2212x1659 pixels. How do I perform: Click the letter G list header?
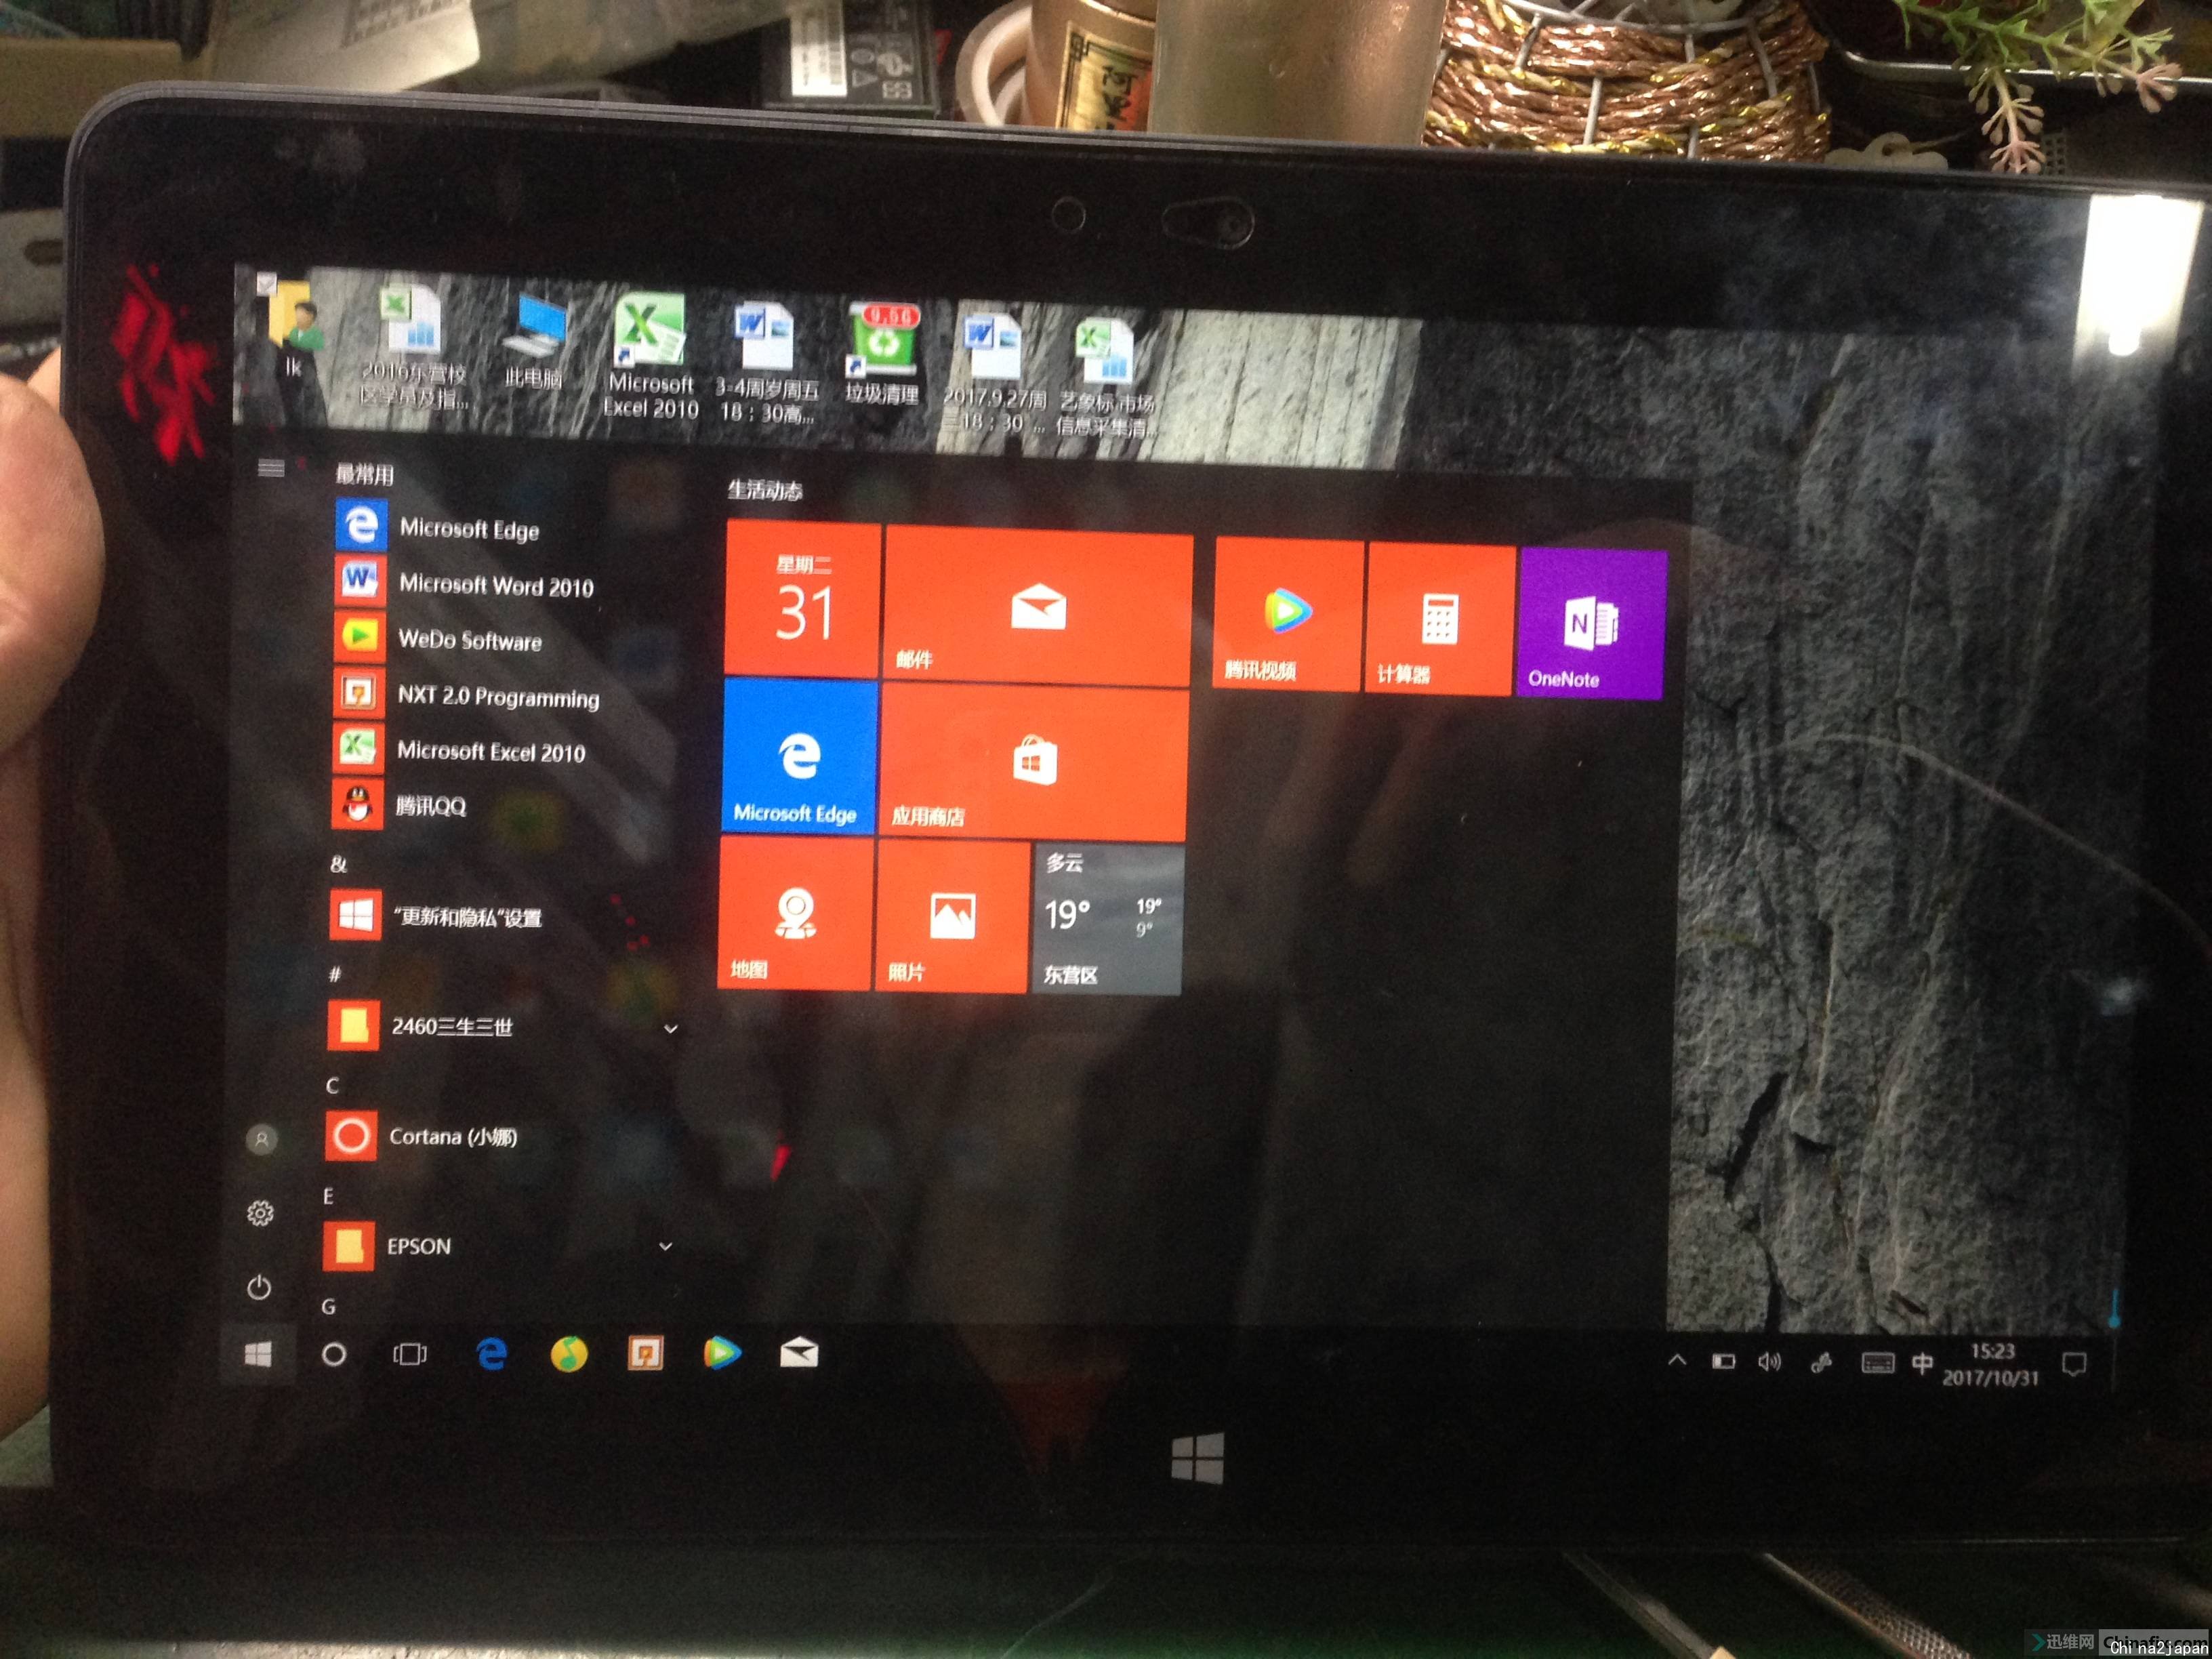(x=328, y=1306)
